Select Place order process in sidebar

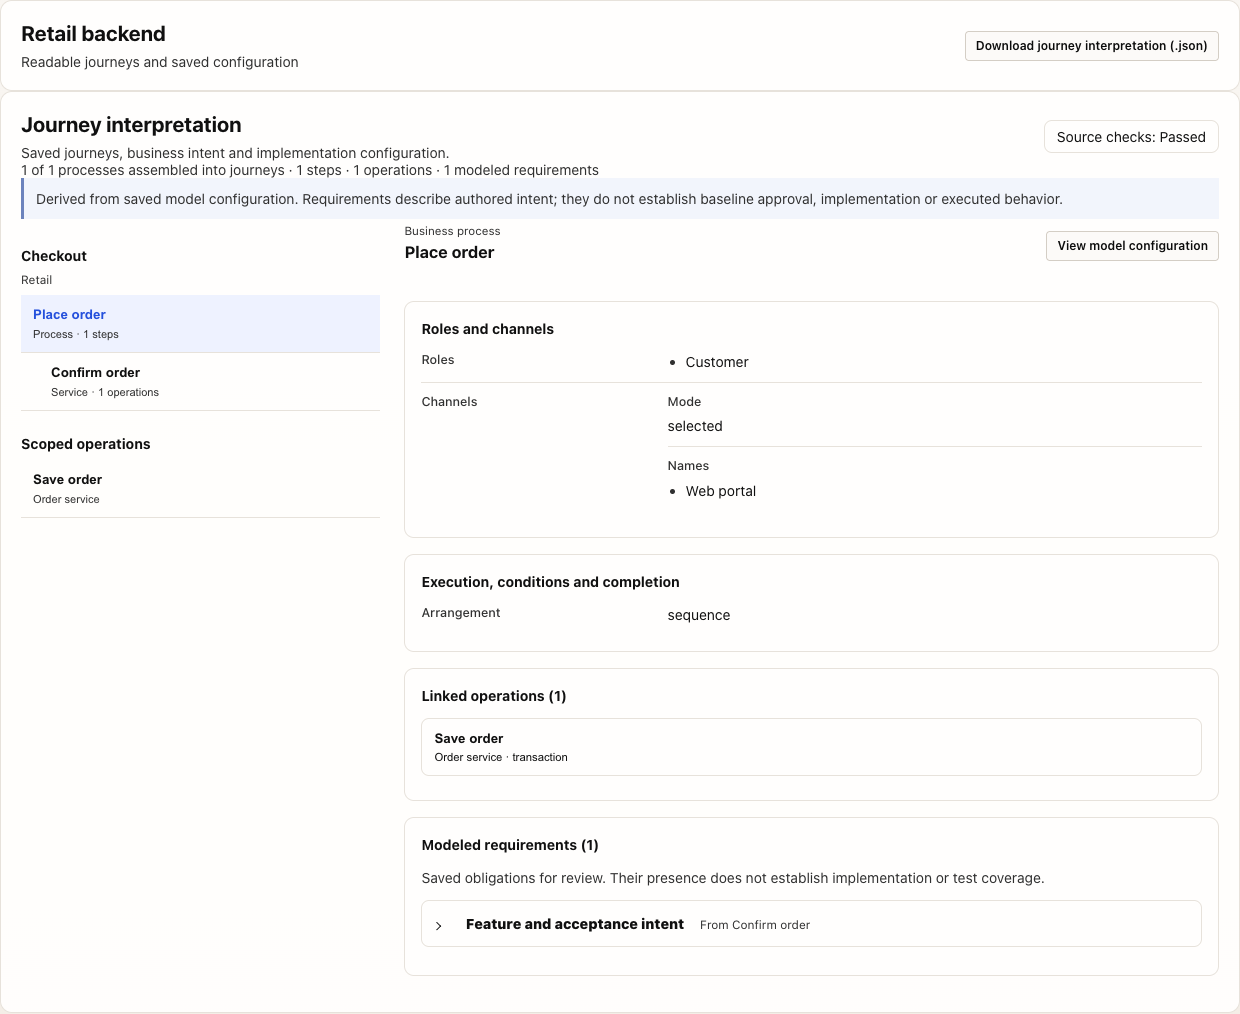(200, 324)
